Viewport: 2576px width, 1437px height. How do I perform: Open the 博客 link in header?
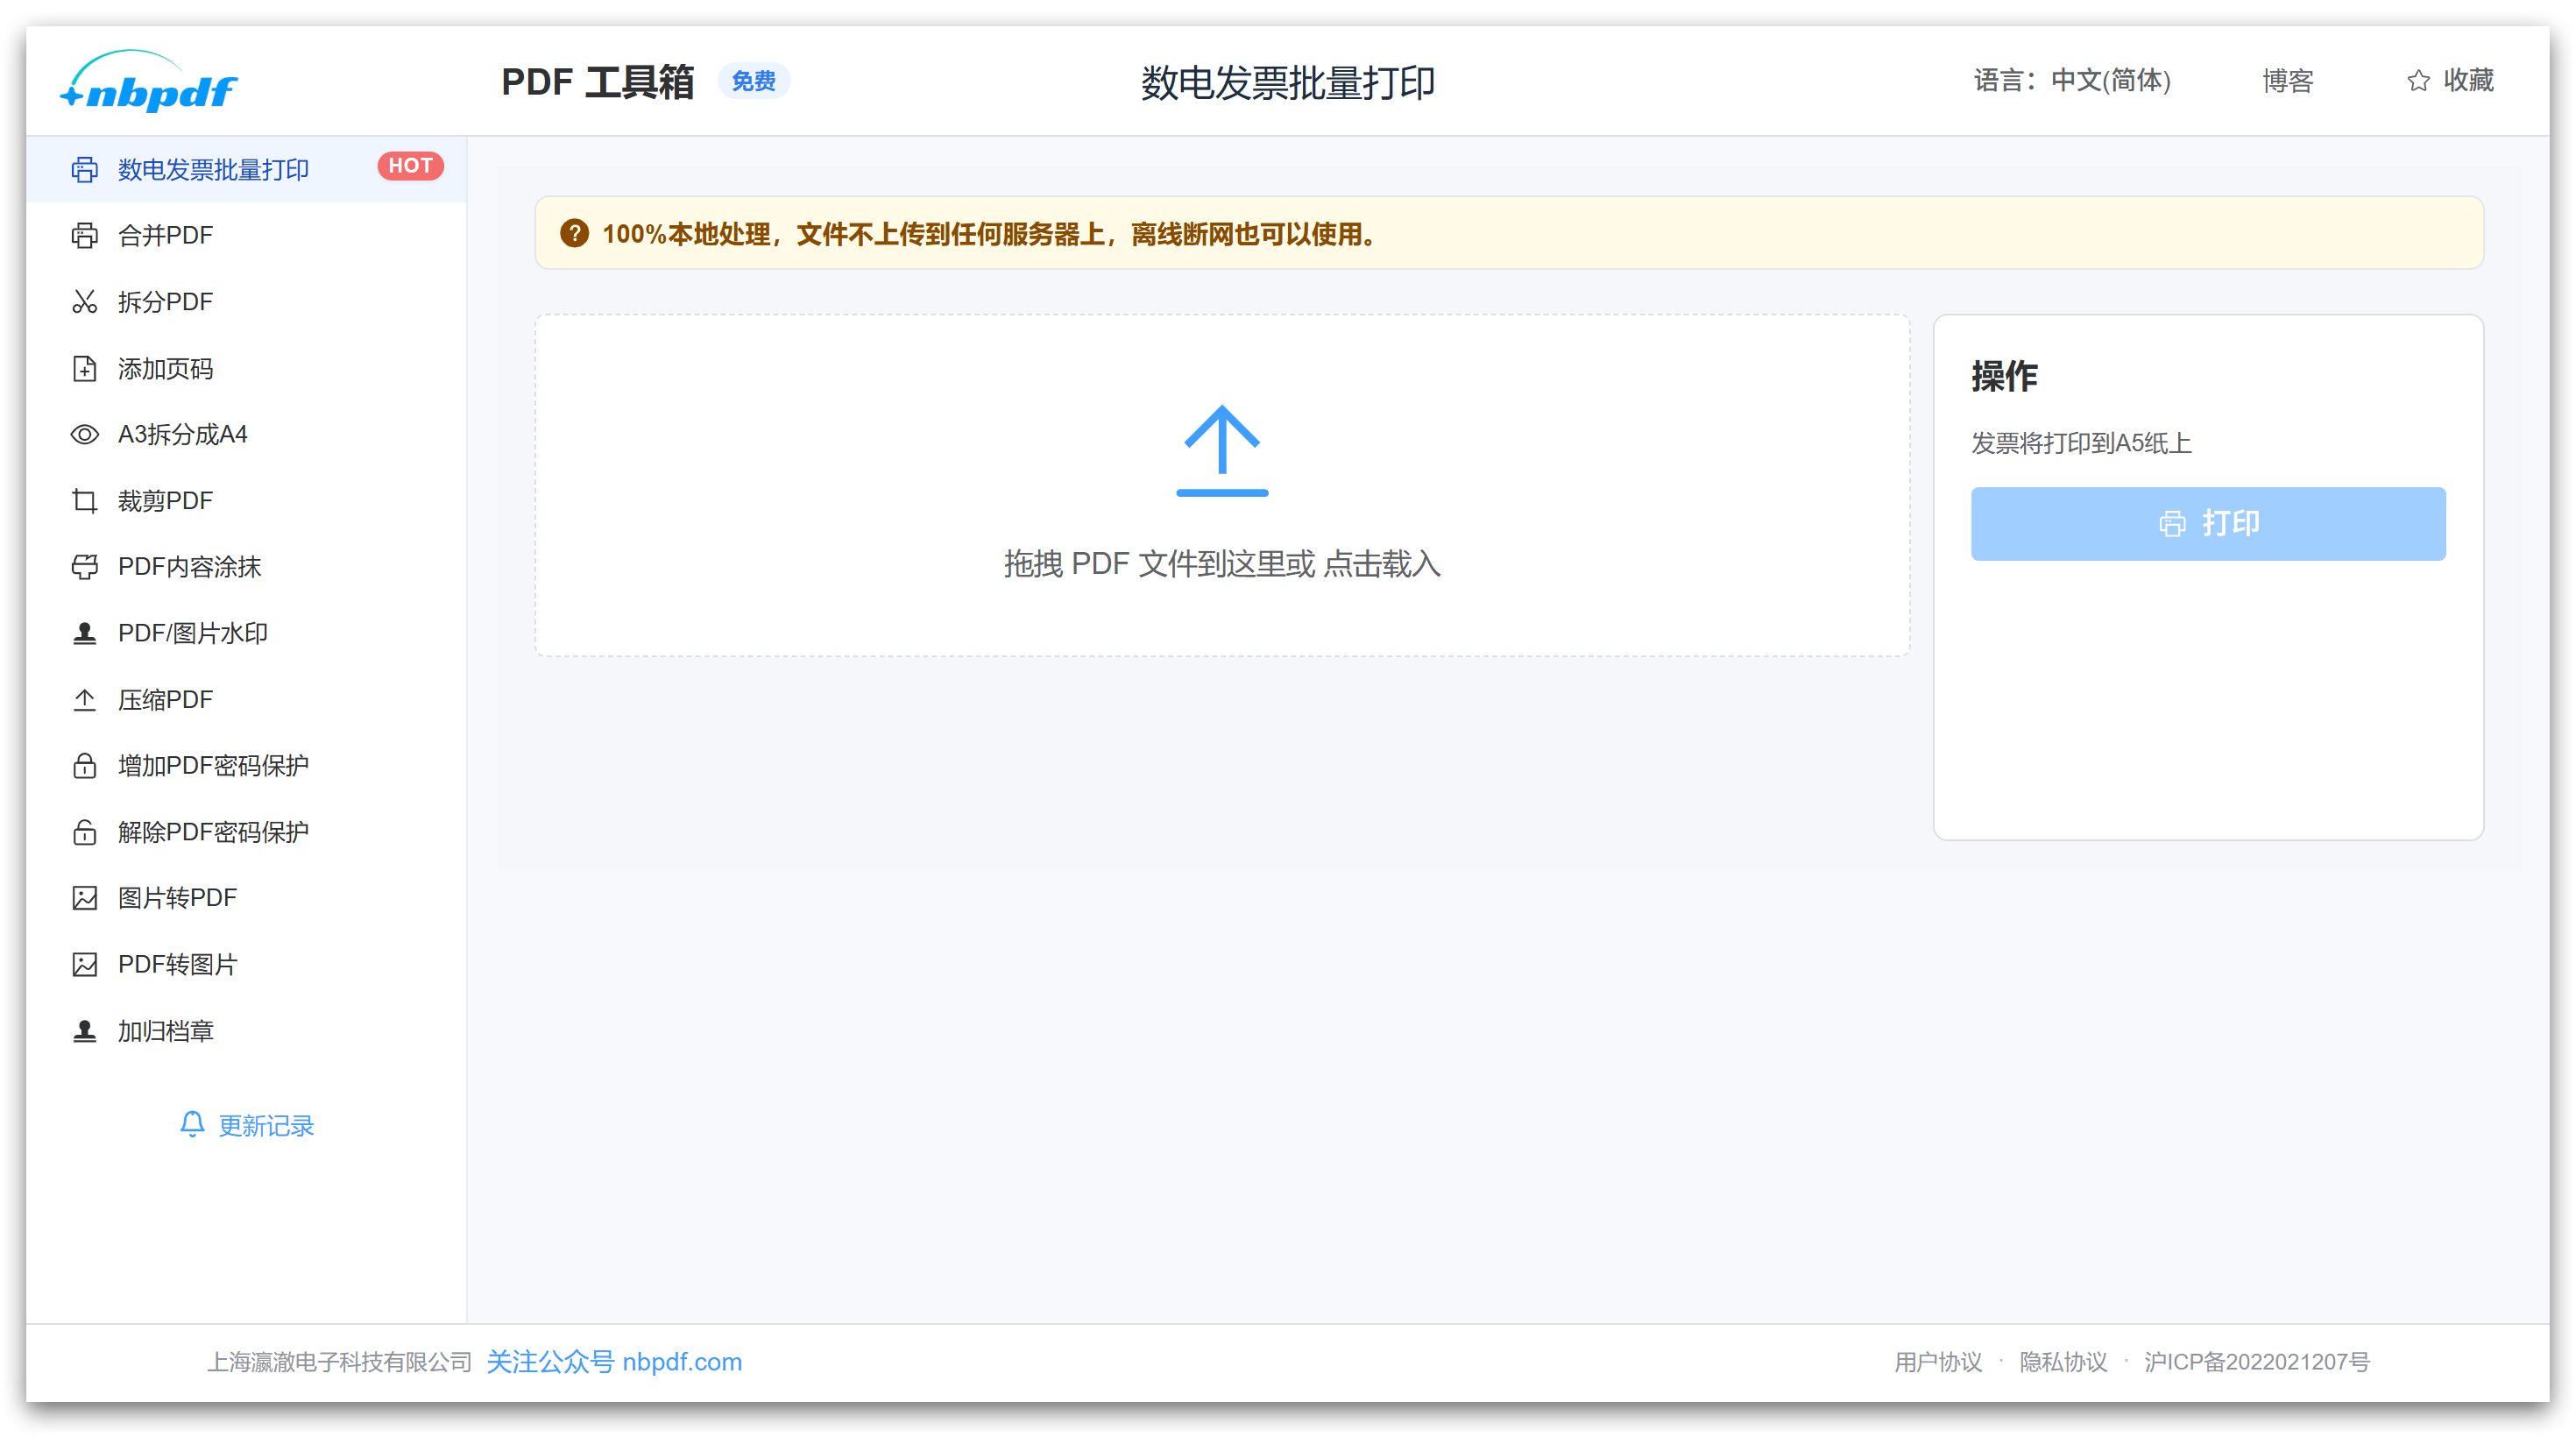[x=2288, y=81]
